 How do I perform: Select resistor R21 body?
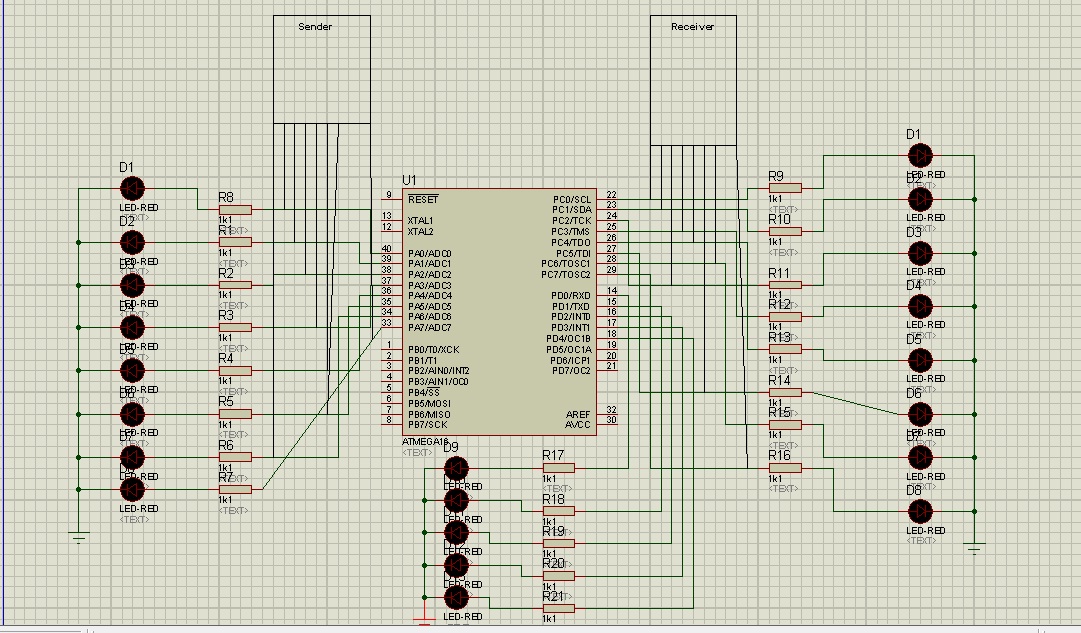(x=558, y=608)
